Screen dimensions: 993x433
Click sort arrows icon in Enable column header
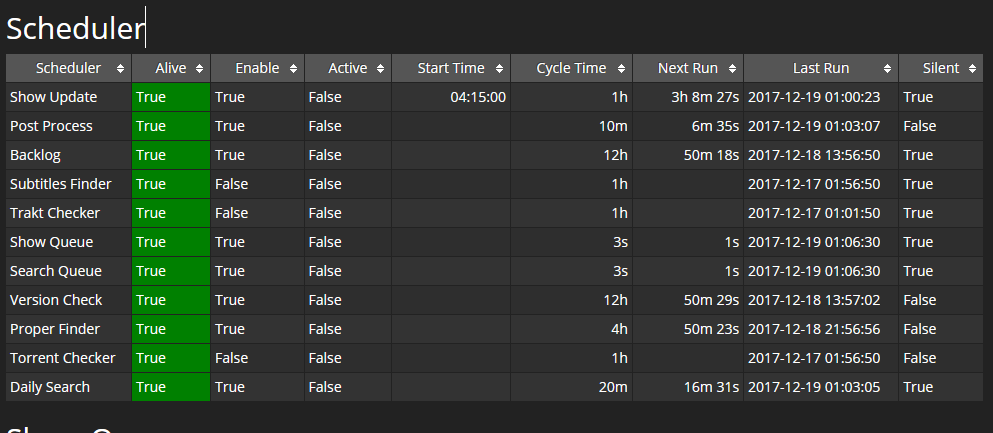(x=294, y=69)
